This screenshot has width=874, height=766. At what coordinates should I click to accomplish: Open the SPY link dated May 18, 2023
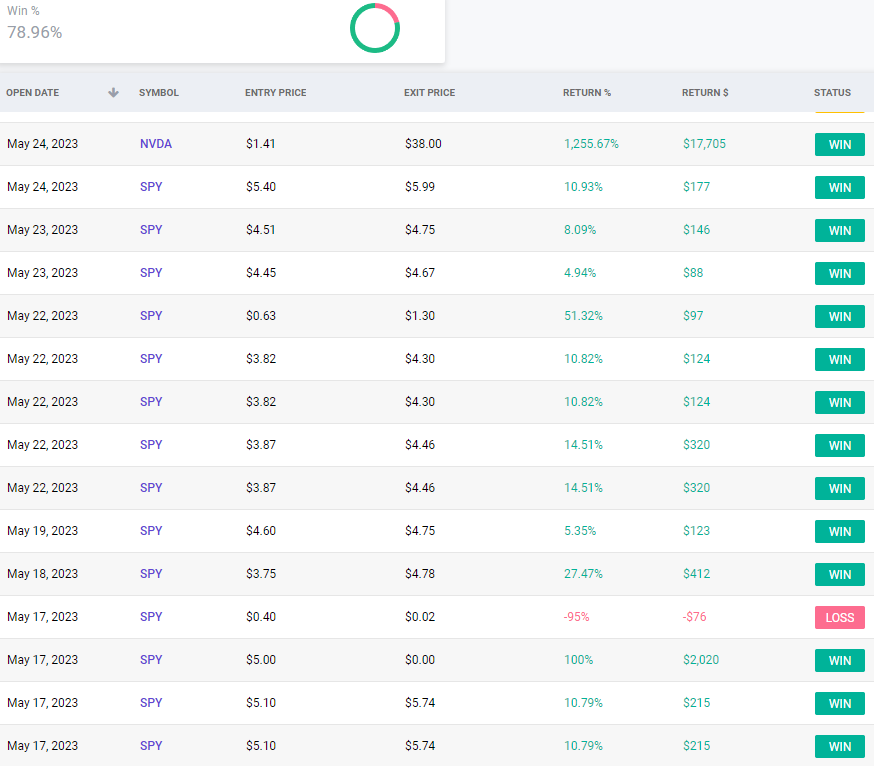(151, 574)
